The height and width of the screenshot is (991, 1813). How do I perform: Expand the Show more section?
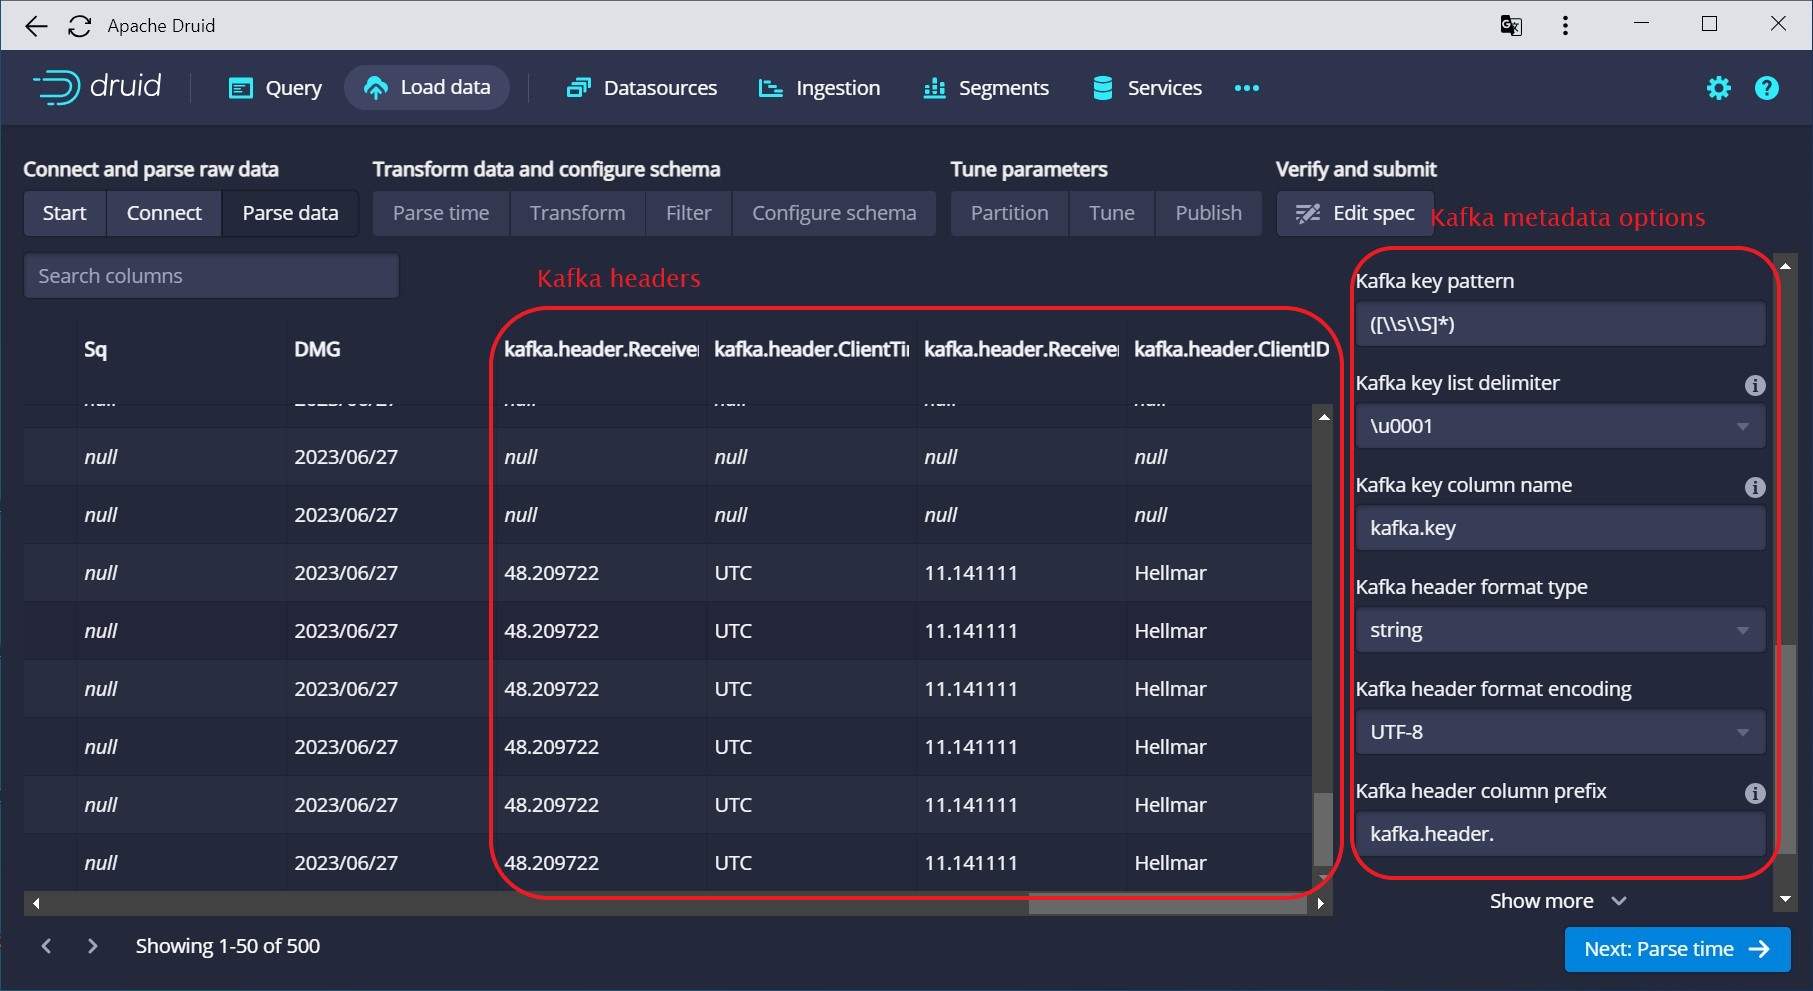pyautogui.click(x=1557, y=900)
